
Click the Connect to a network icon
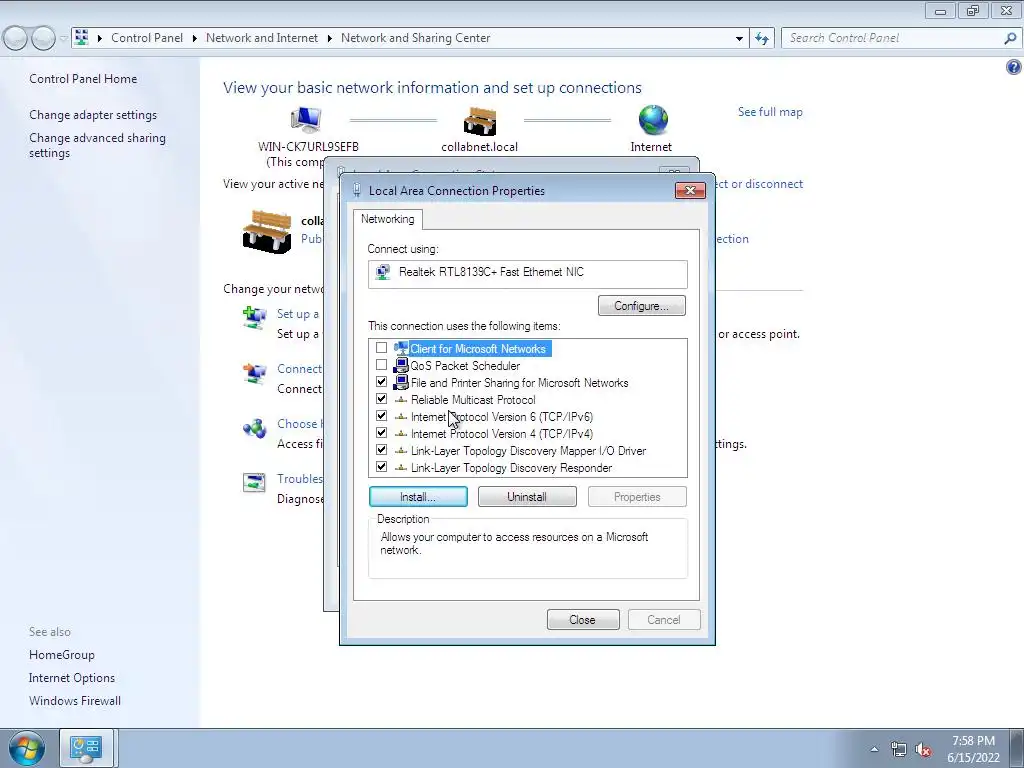(x=255, y=372)
